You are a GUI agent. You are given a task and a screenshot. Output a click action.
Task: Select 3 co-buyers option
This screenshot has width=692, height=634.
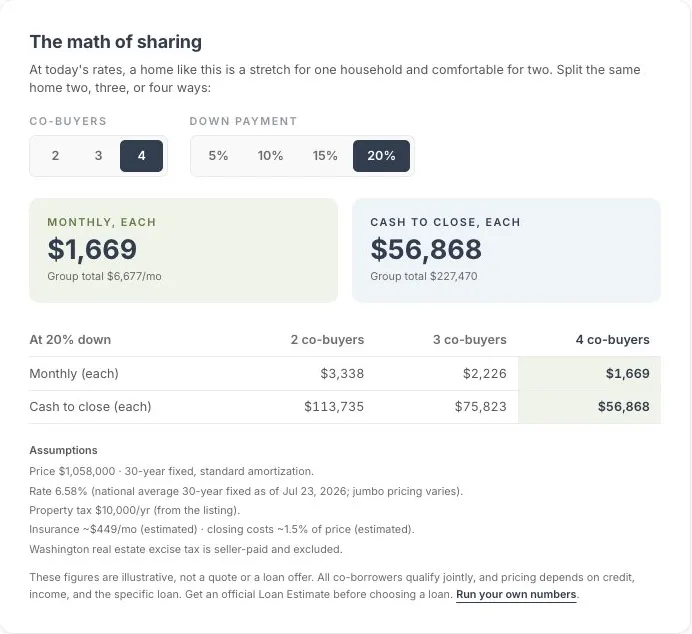98,156
